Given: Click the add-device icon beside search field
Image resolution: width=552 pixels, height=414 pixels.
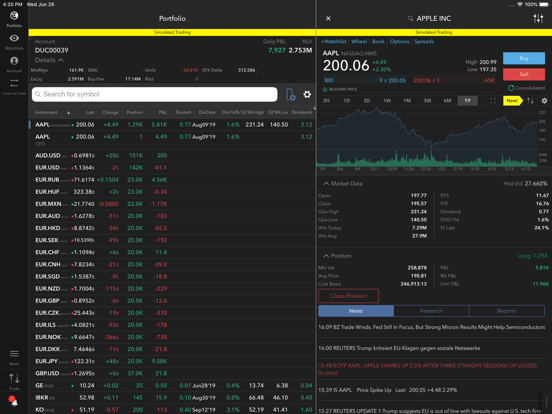Looking at the screenshot, I should pyautogui.click(x=290, y=94).
